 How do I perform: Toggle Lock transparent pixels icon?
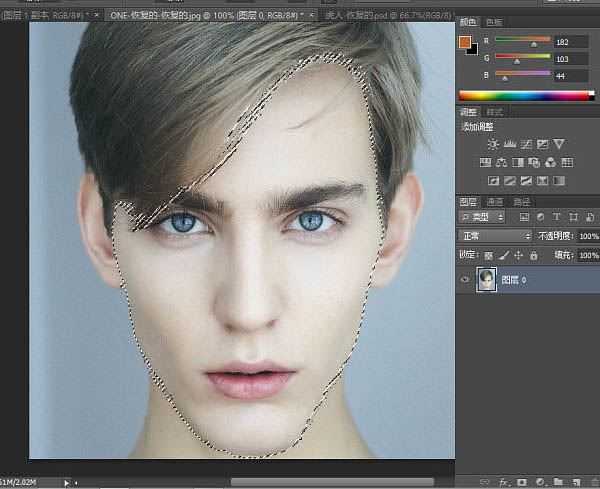click(x=488, y=256)
